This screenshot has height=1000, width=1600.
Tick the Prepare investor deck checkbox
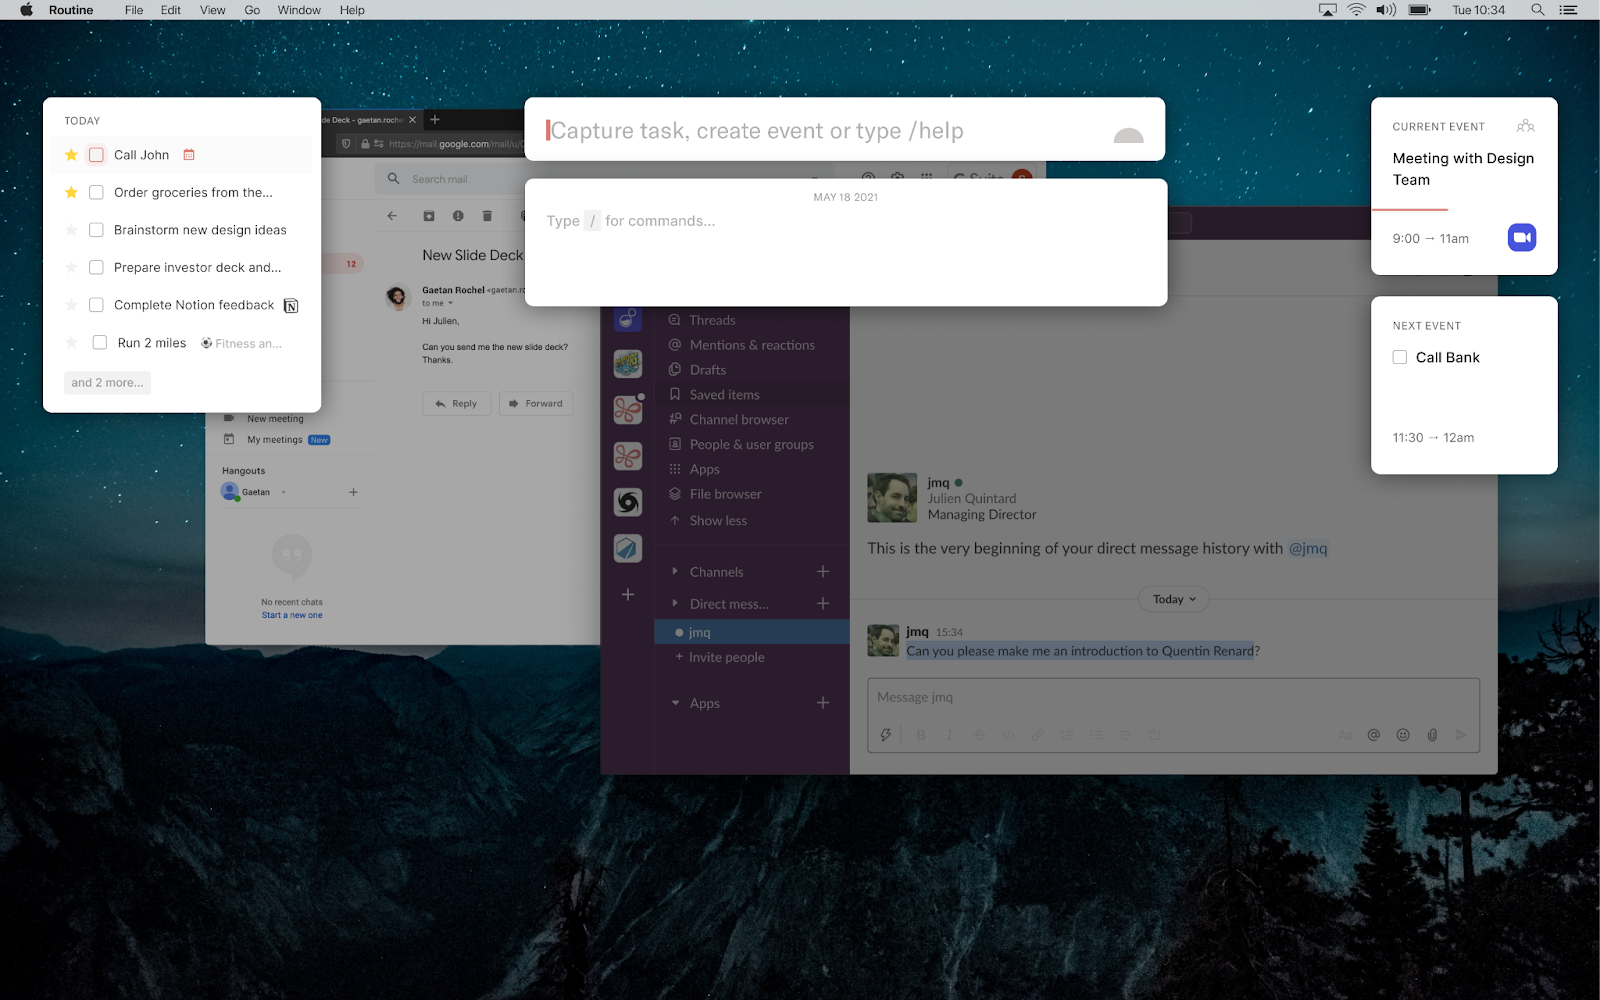[96, 267]
